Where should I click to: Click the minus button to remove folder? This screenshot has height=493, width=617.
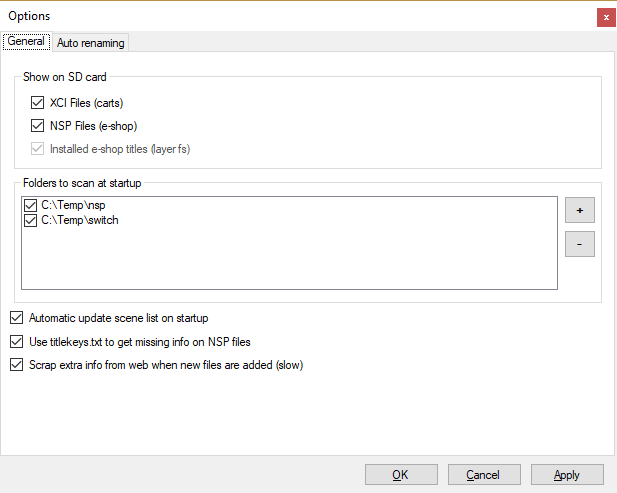coord(579,243)
